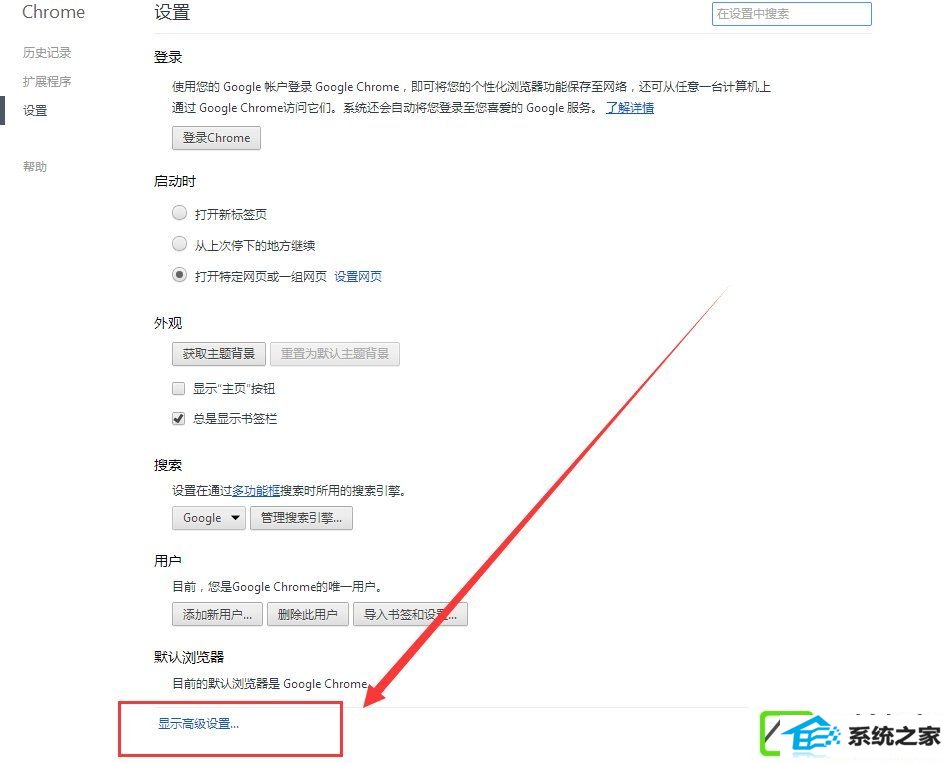Go to 扩展程序 in the sidebar
This screenshot has width=949, height=763.
pos(47,81)
